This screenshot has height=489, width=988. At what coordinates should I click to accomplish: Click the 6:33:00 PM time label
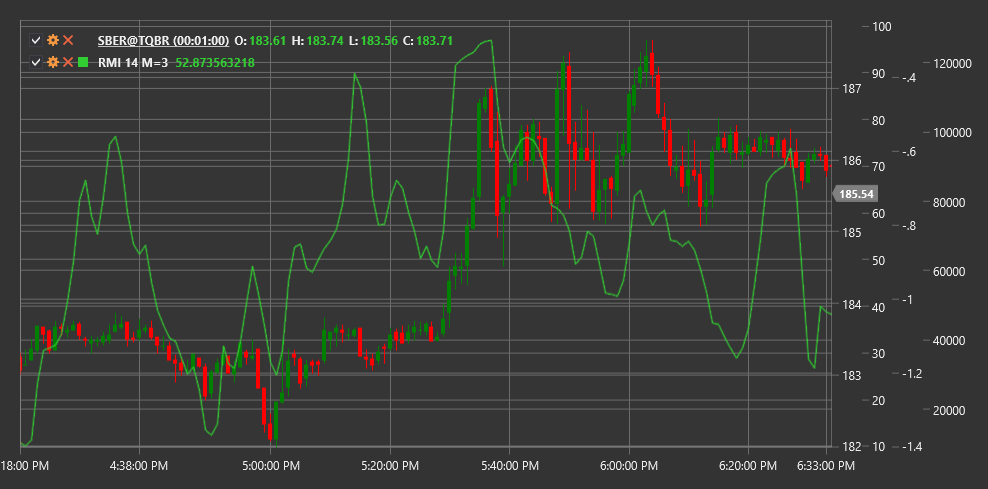(825, 467)
